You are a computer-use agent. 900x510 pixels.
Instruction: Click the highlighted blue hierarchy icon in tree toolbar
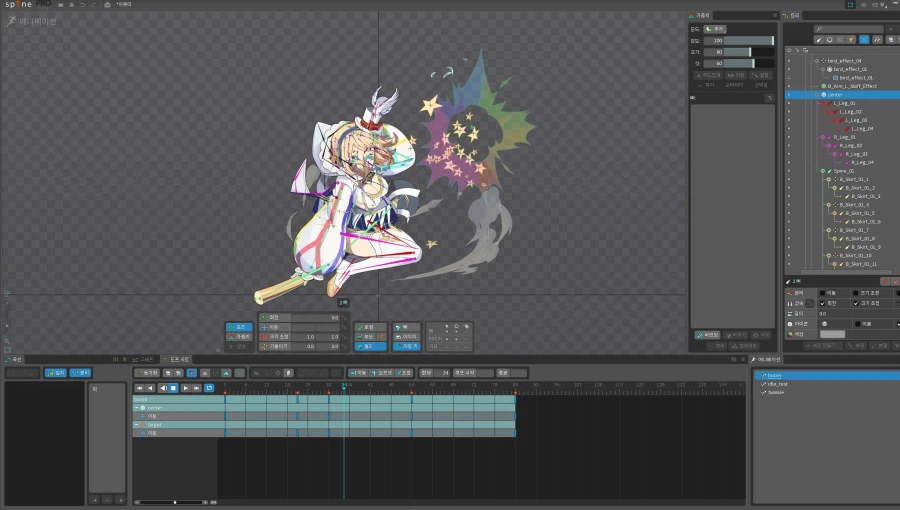[864, 40]
